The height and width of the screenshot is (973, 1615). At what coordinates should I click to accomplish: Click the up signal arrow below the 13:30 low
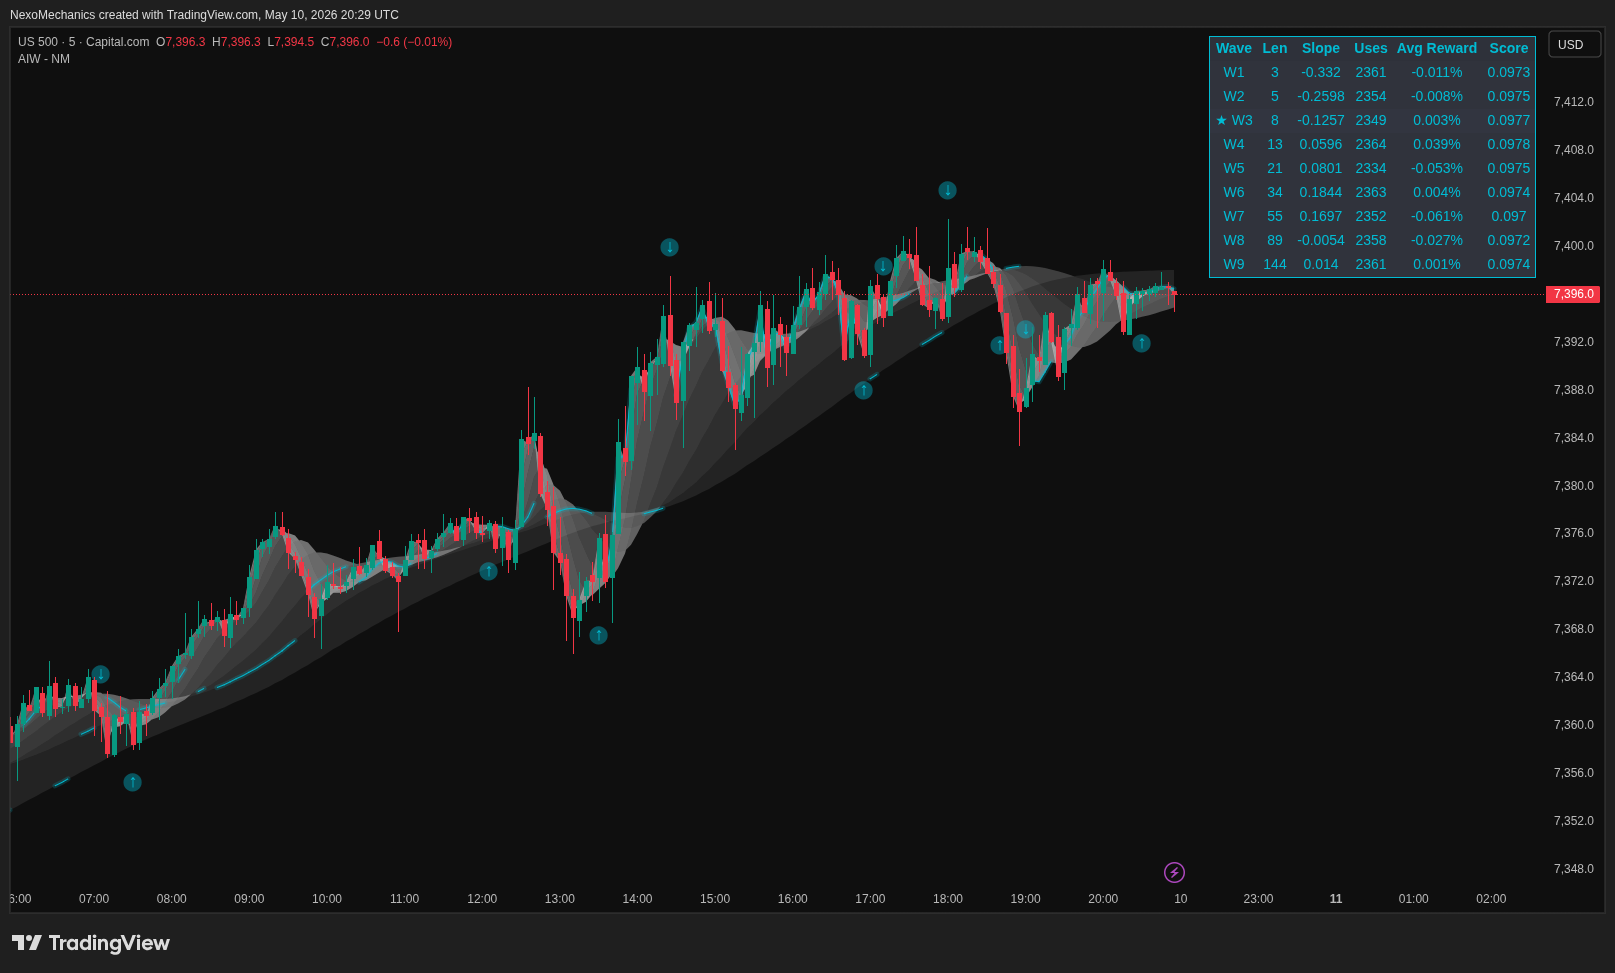click(598, 635)
